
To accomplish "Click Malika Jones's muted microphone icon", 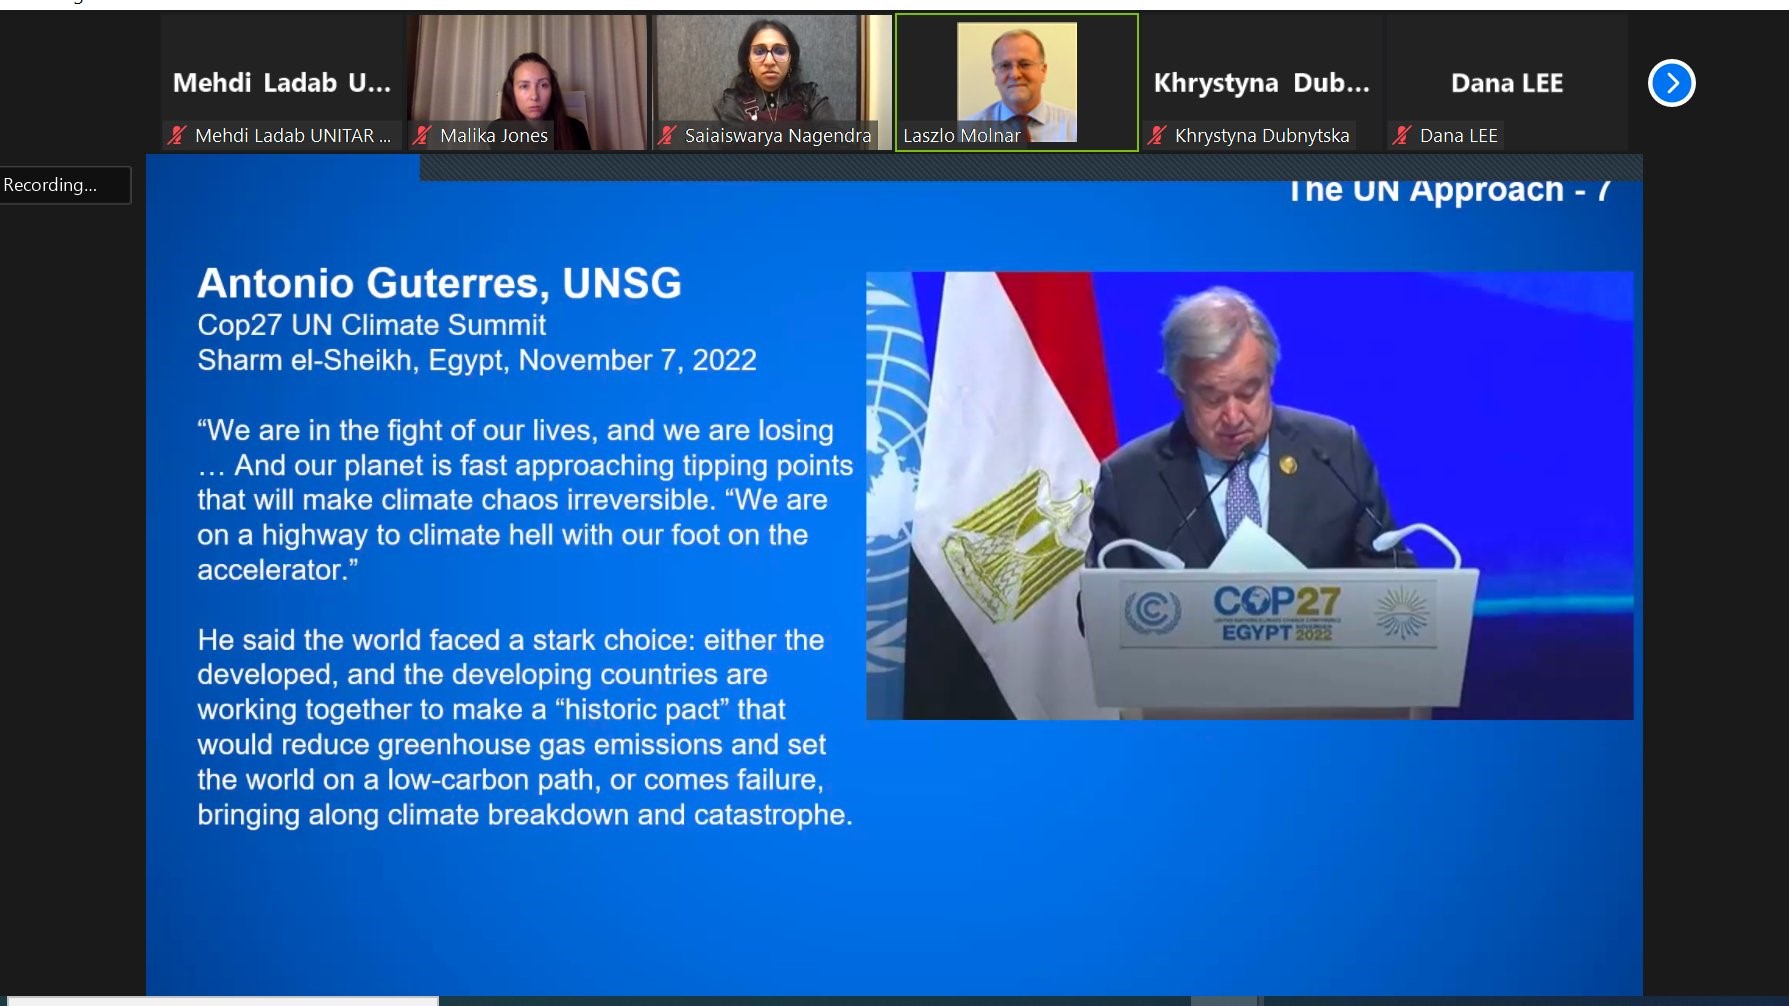I will (x=422, y=135).
